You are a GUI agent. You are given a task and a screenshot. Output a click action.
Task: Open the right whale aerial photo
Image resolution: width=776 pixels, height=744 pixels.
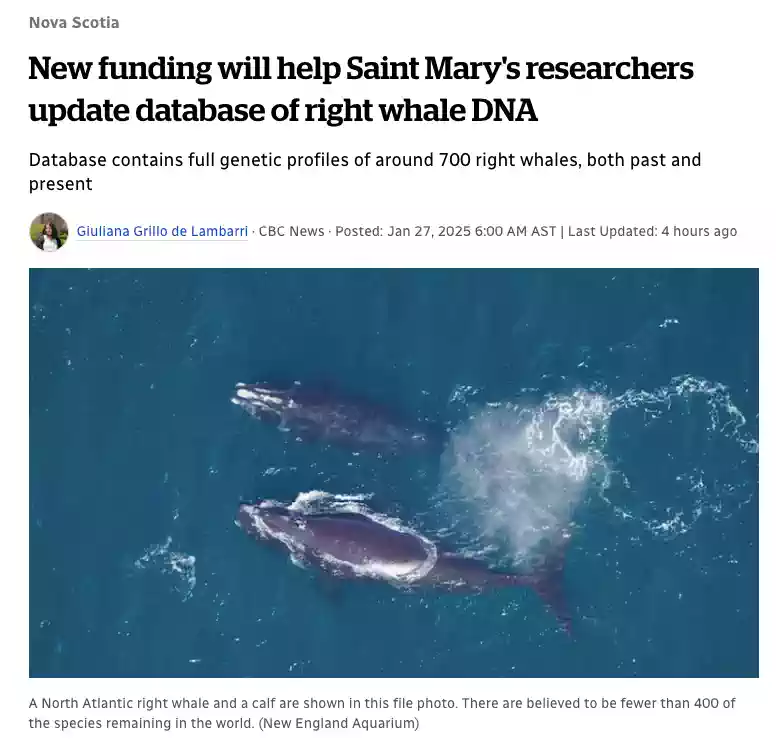[393, 473]
